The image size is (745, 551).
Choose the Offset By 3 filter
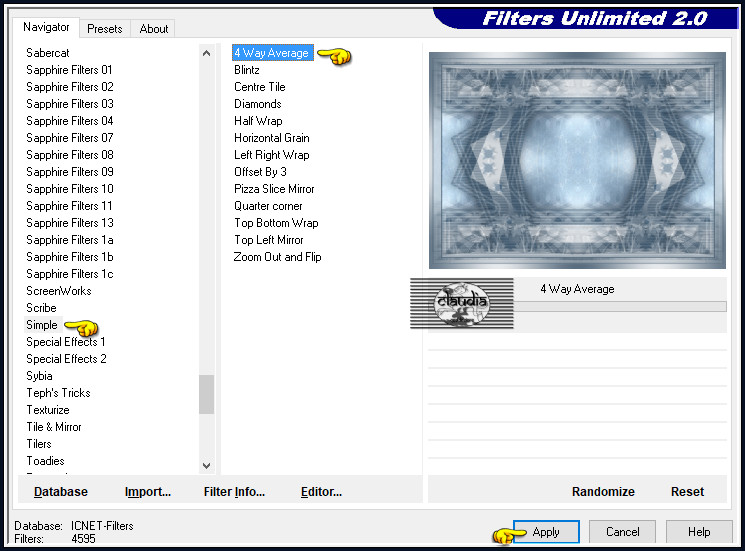(260, 172)
